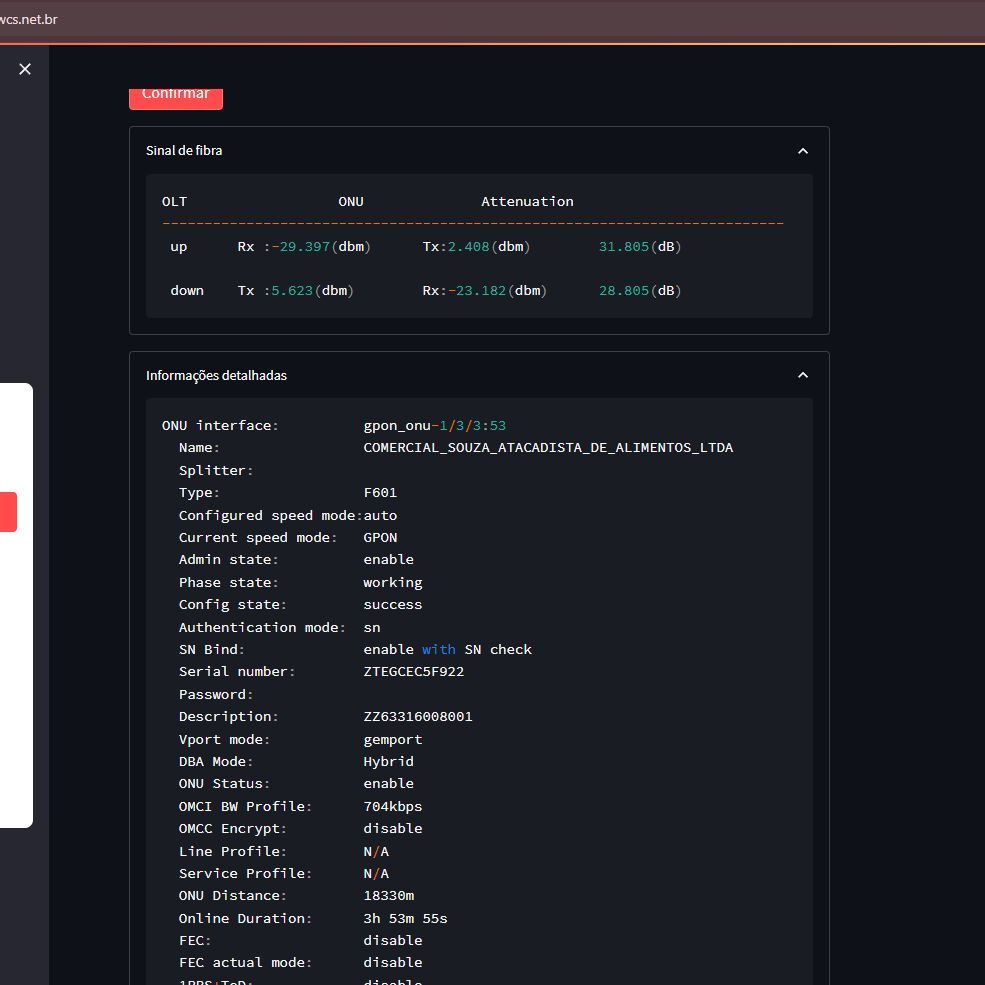Click the Splitter label
This screenshot has width=985, height=985.
tap(216, 471)
